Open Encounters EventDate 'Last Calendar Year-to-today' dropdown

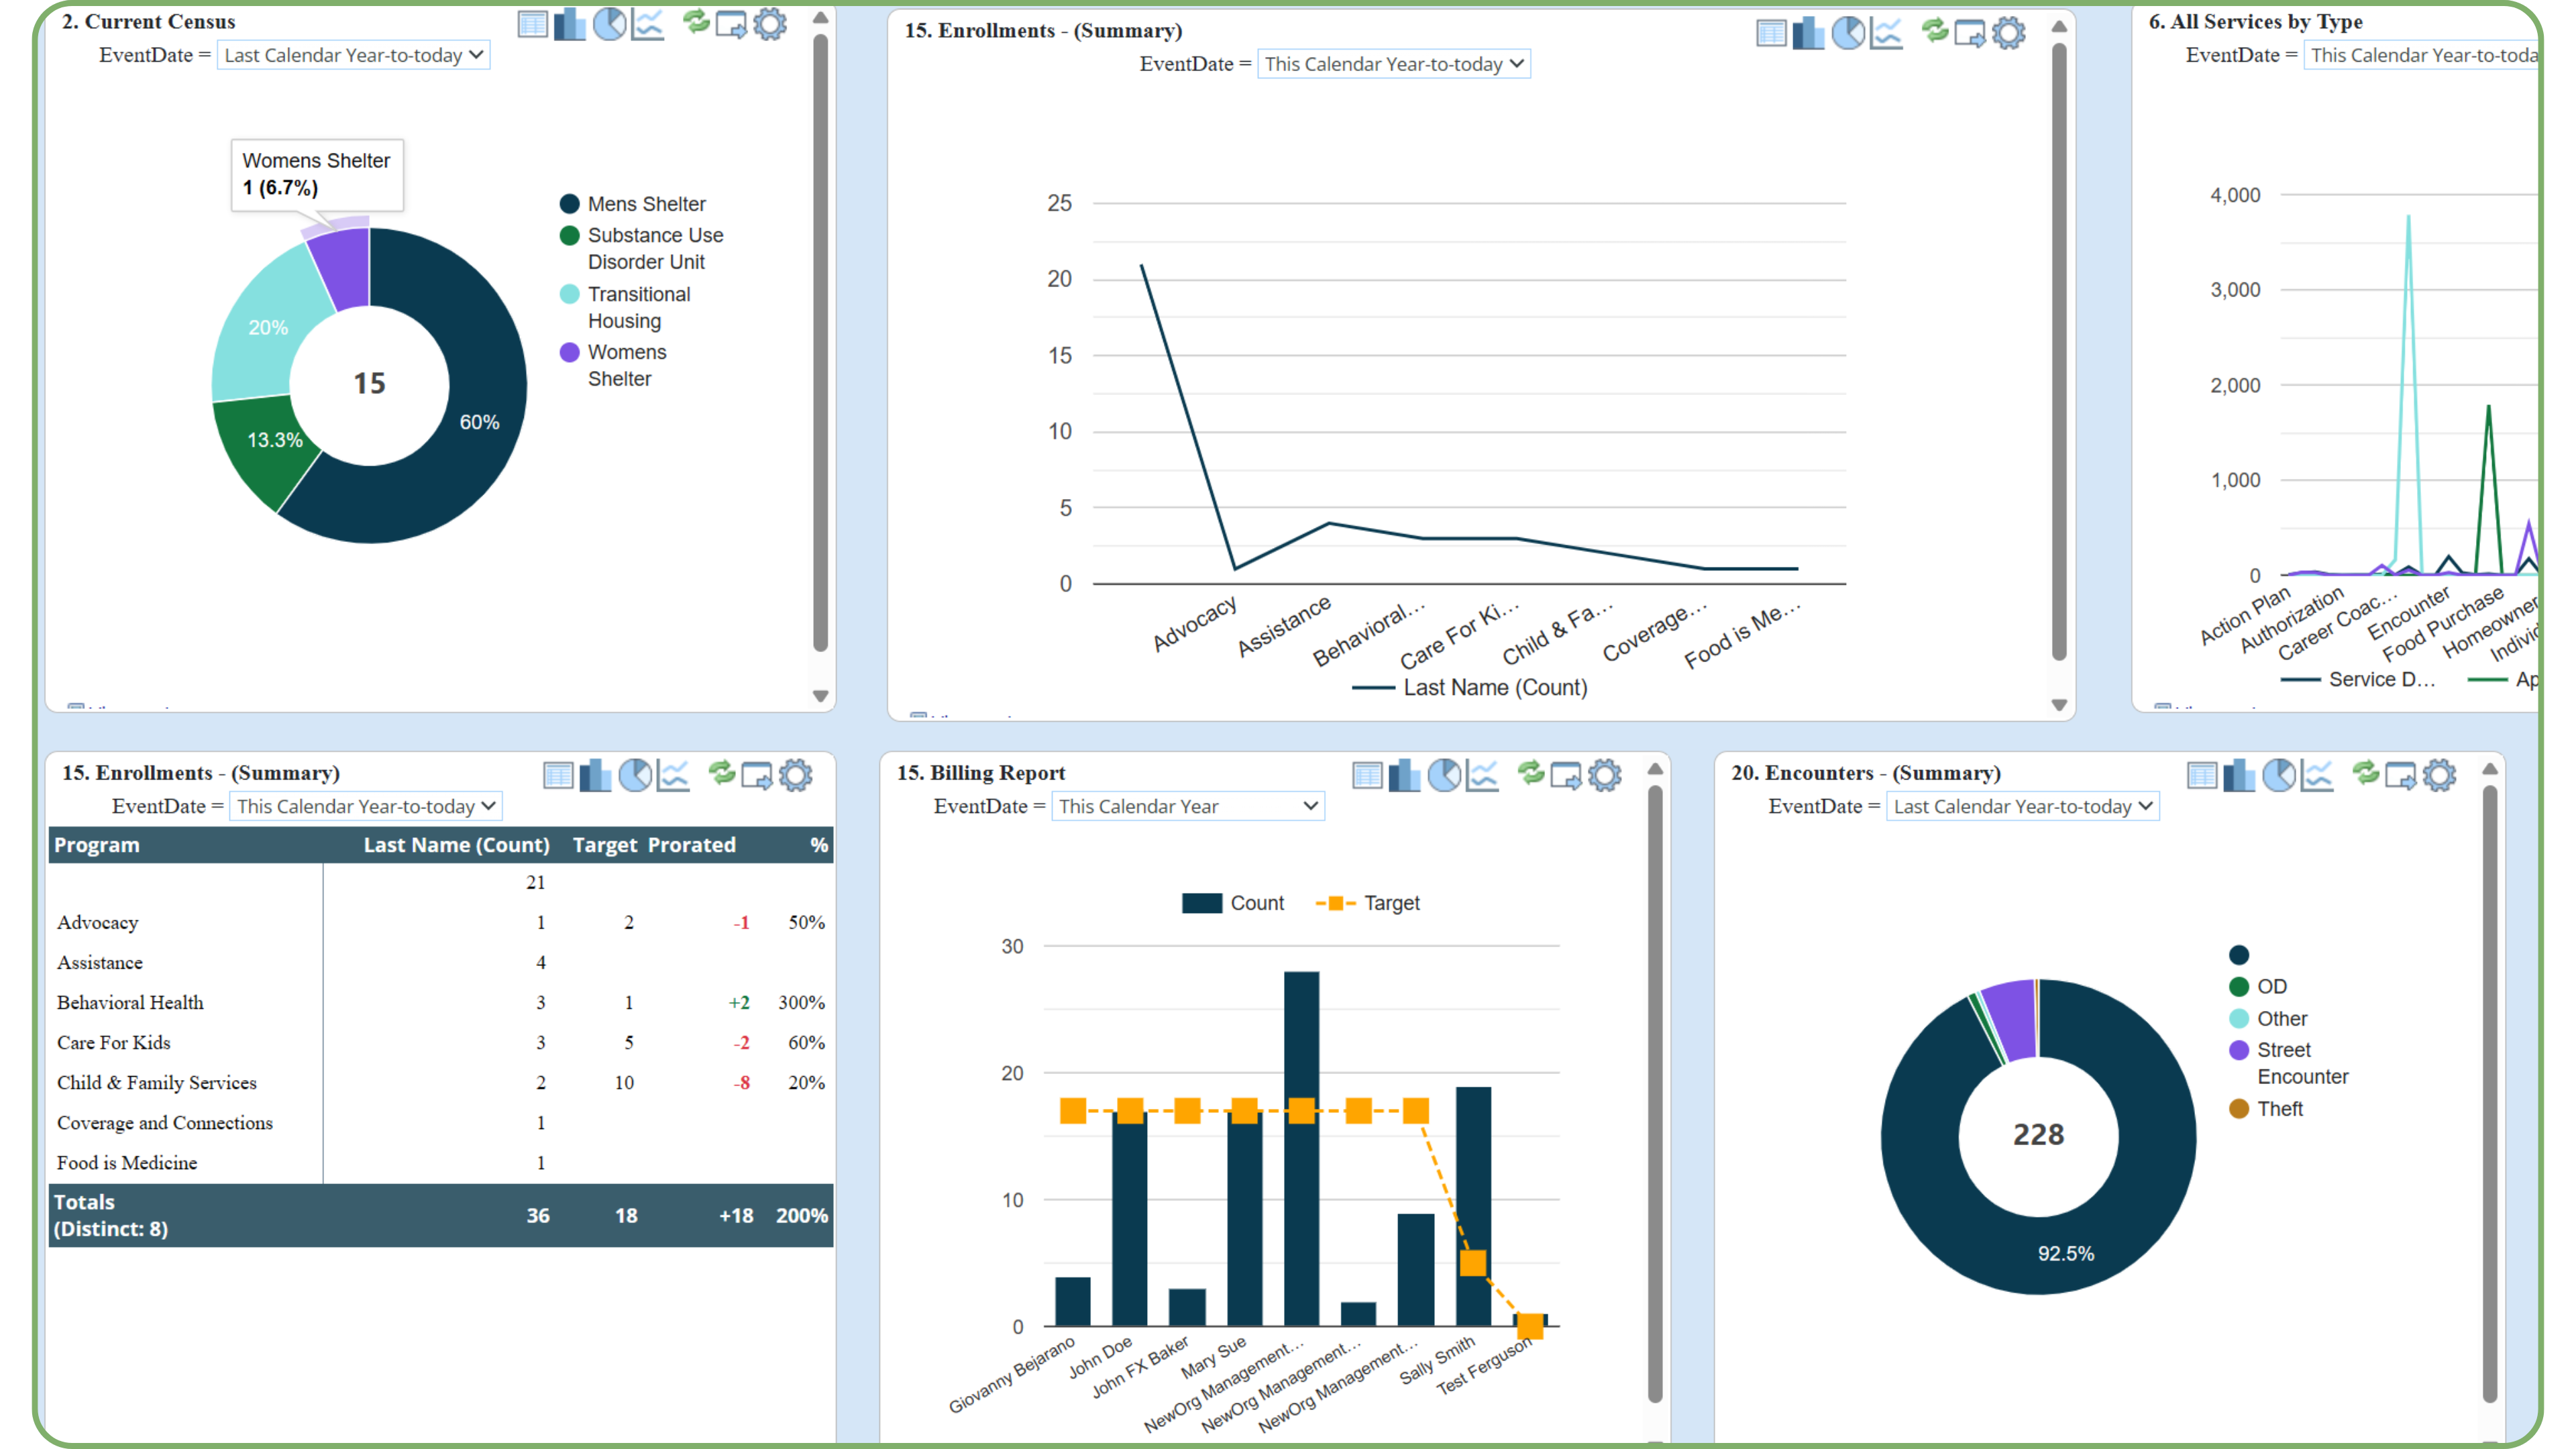[2021, 806]
